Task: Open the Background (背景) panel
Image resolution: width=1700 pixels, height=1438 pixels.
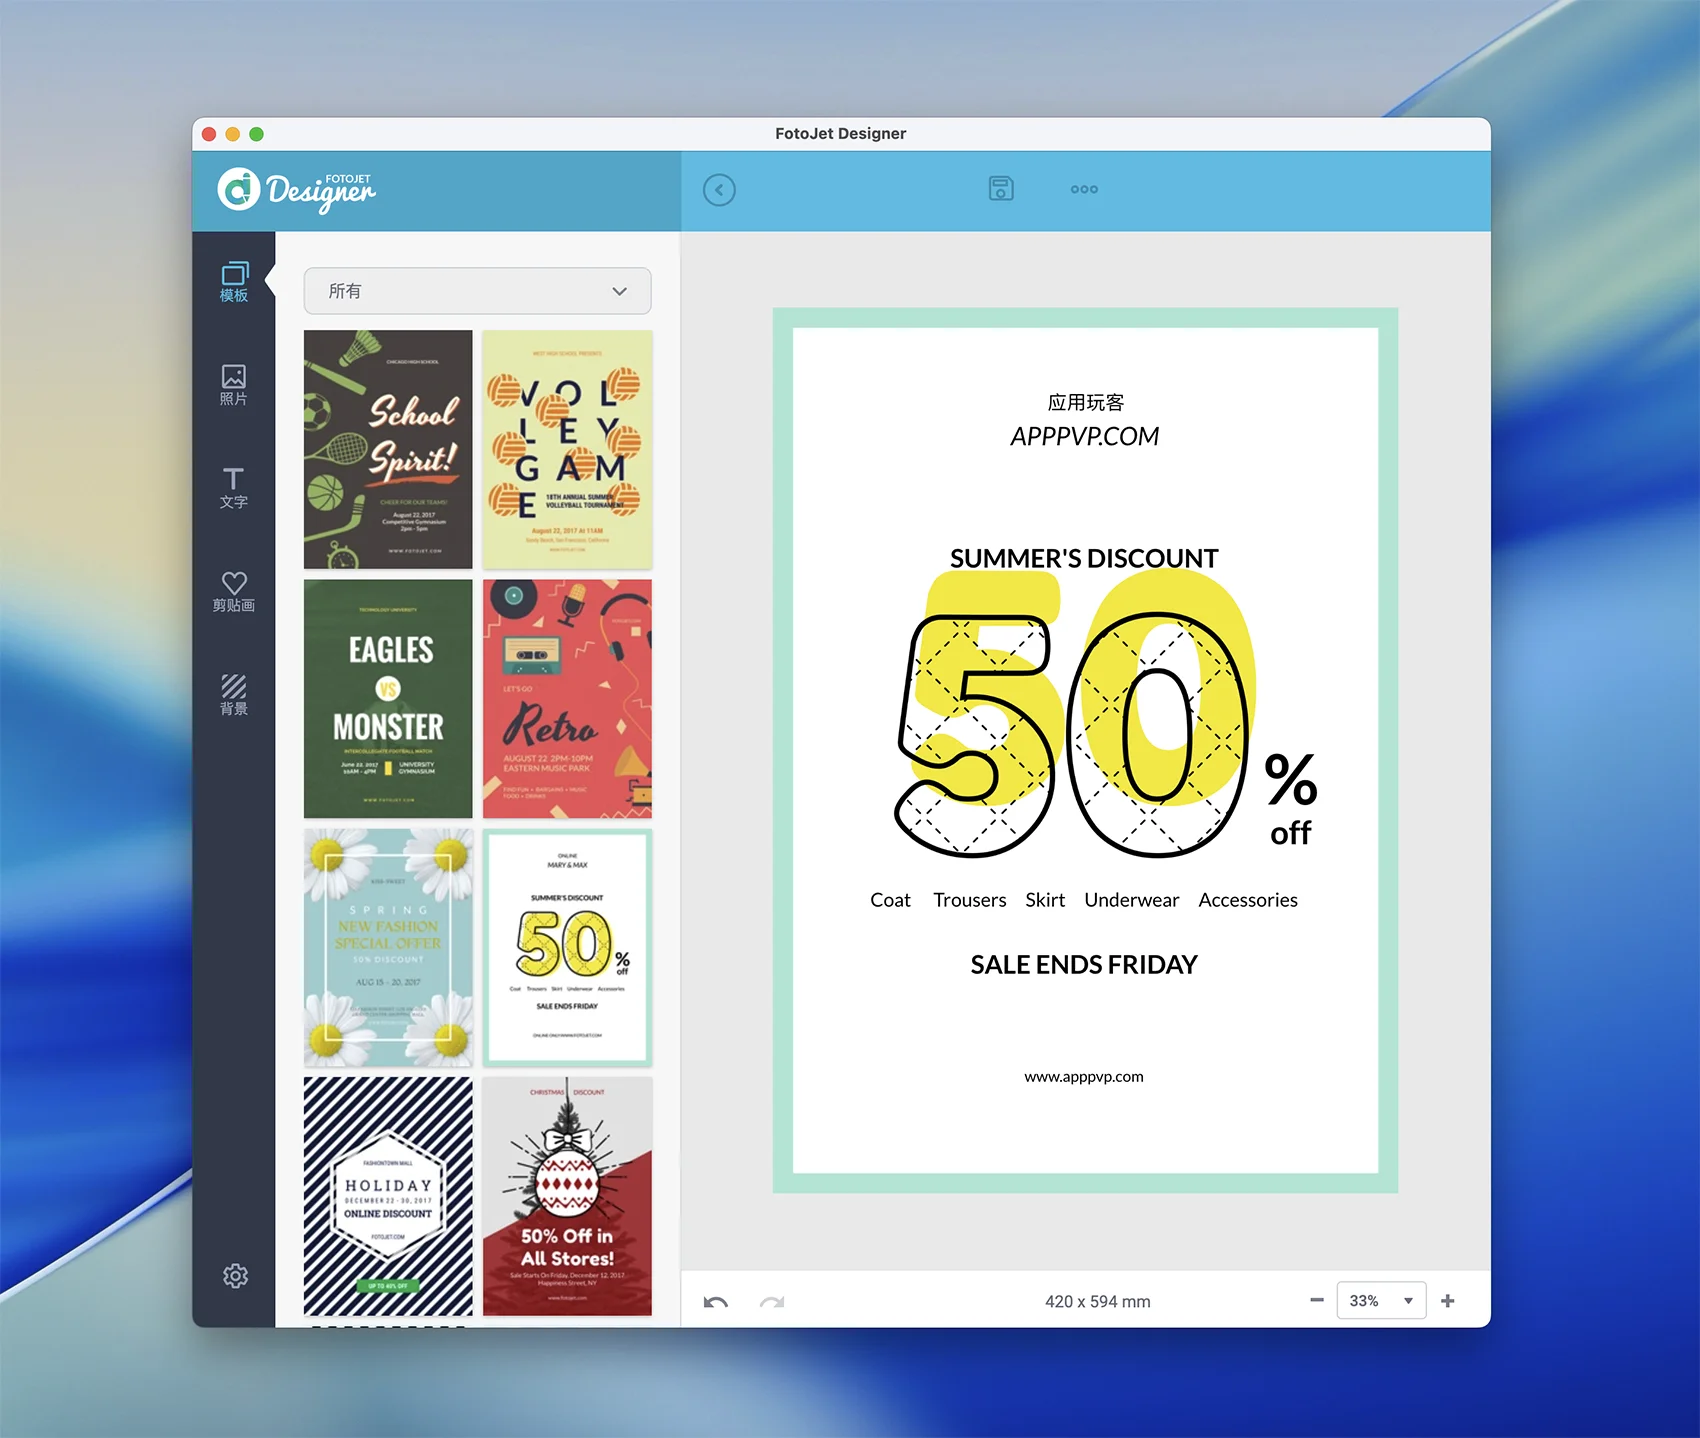Action: point(233,694)
